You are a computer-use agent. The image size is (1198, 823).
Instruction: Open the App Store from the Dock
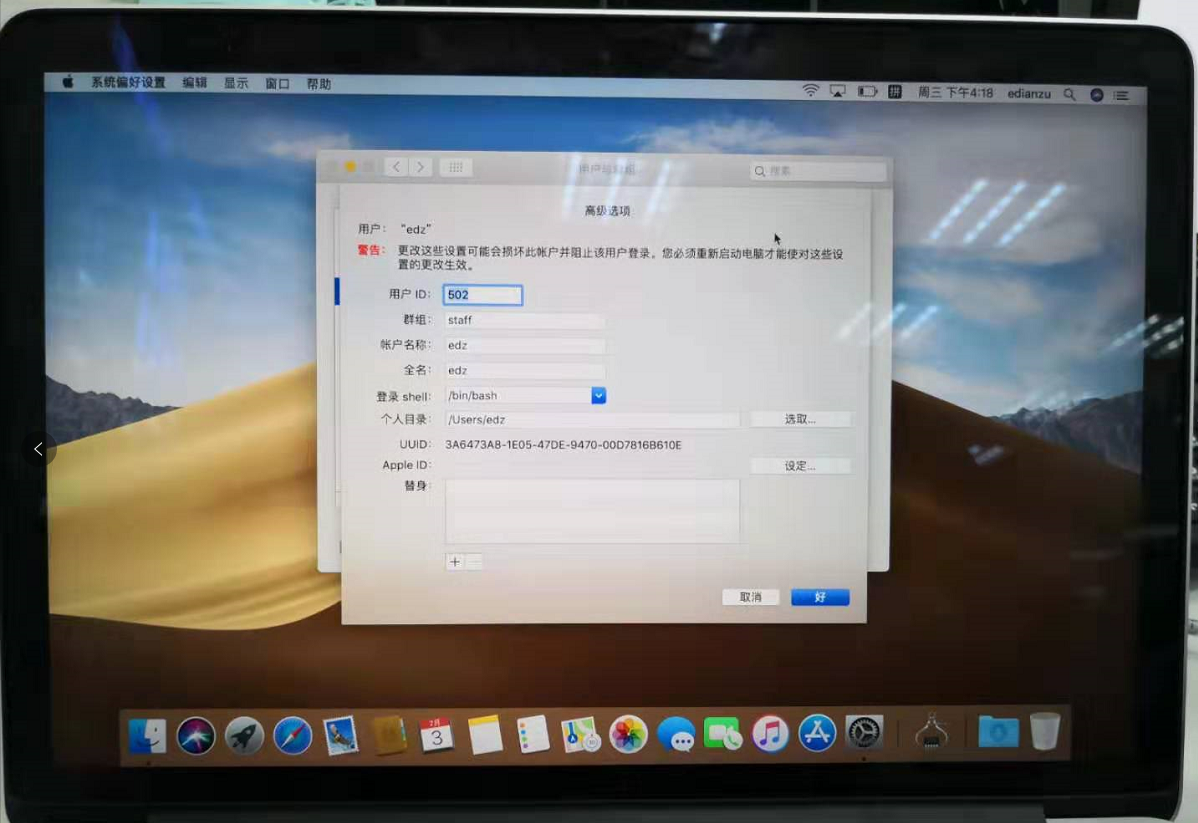pyautogui.click(x=816, y=735)
